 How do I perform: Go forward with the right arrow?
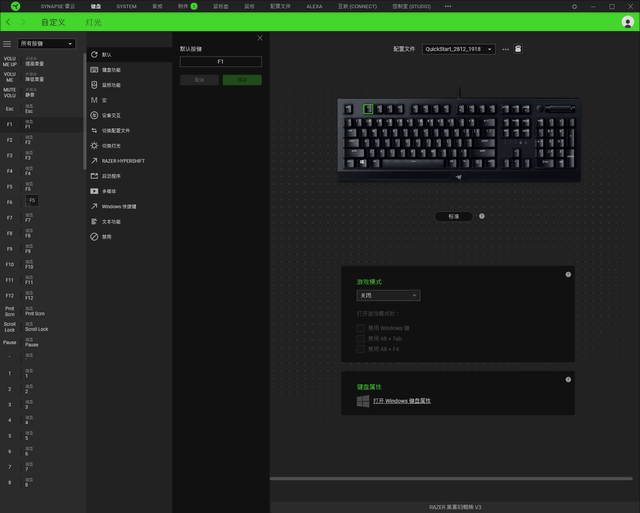[x=23, y=22]
